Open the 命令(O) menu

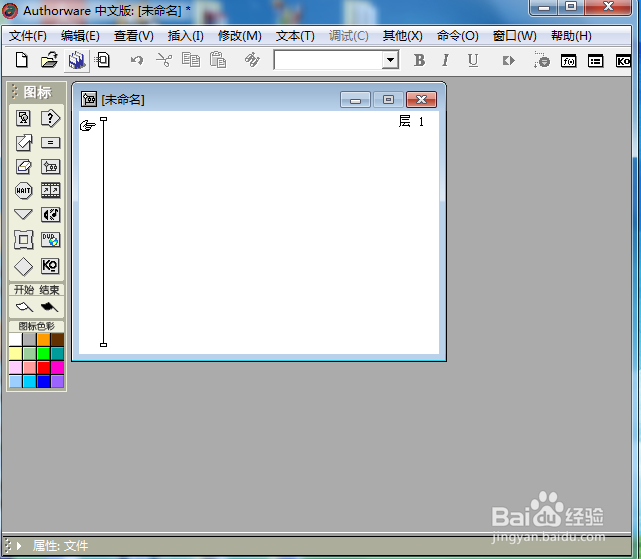click(458, 36)
